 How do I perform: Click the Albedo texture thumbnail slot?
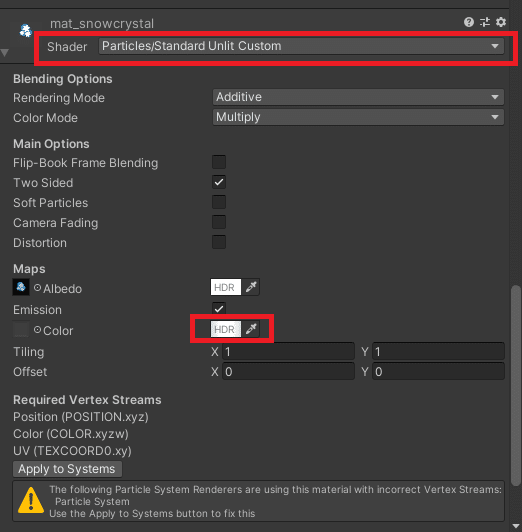[21, 287]
